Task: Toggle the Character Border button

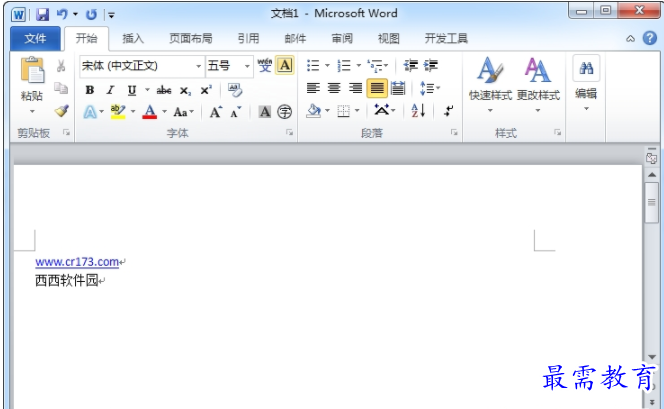Action: (x=285, y=66)
